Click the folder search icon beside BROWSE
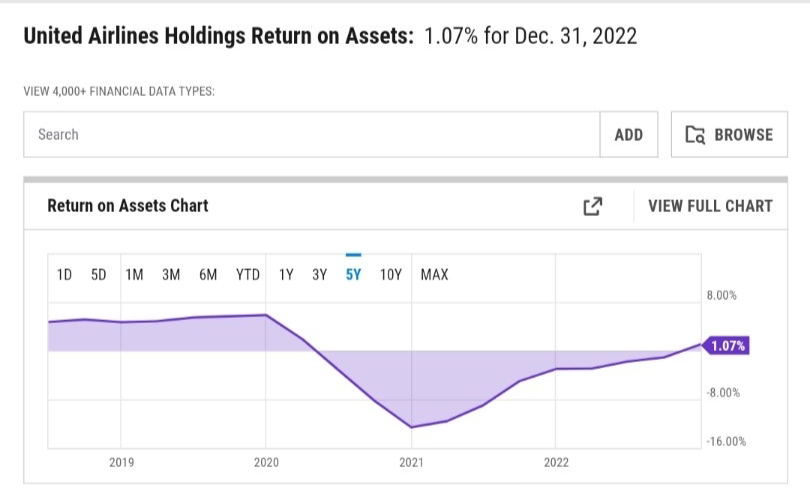Screen dimensions: 810x494 695,135
